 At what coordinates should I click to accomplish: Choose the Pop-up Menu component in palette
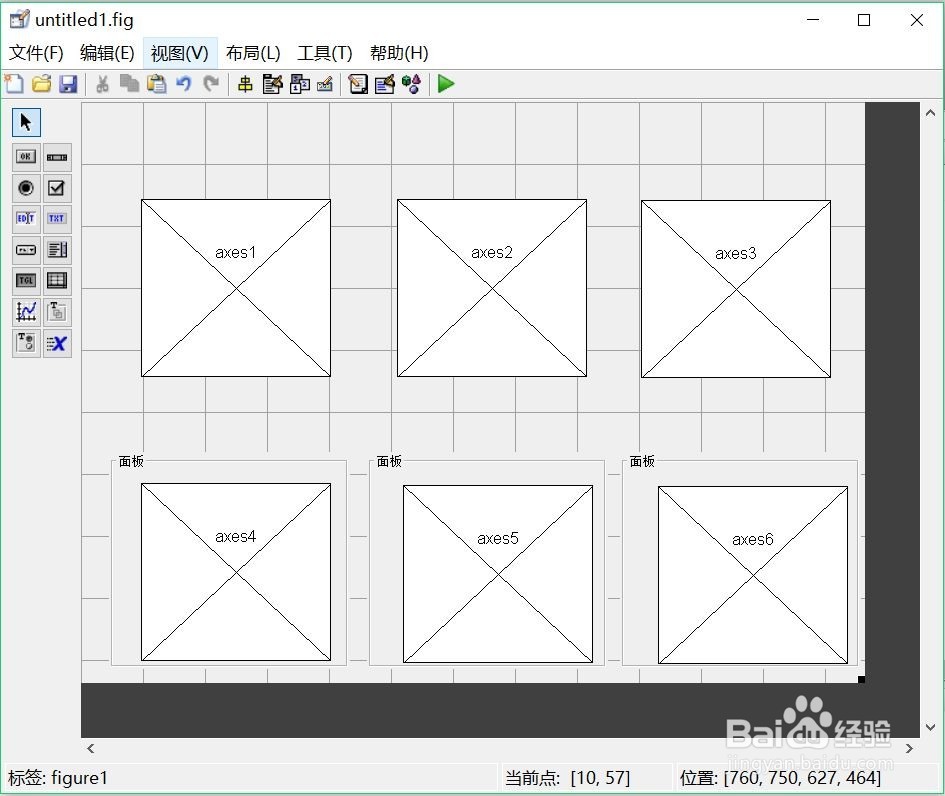[26, 250]
